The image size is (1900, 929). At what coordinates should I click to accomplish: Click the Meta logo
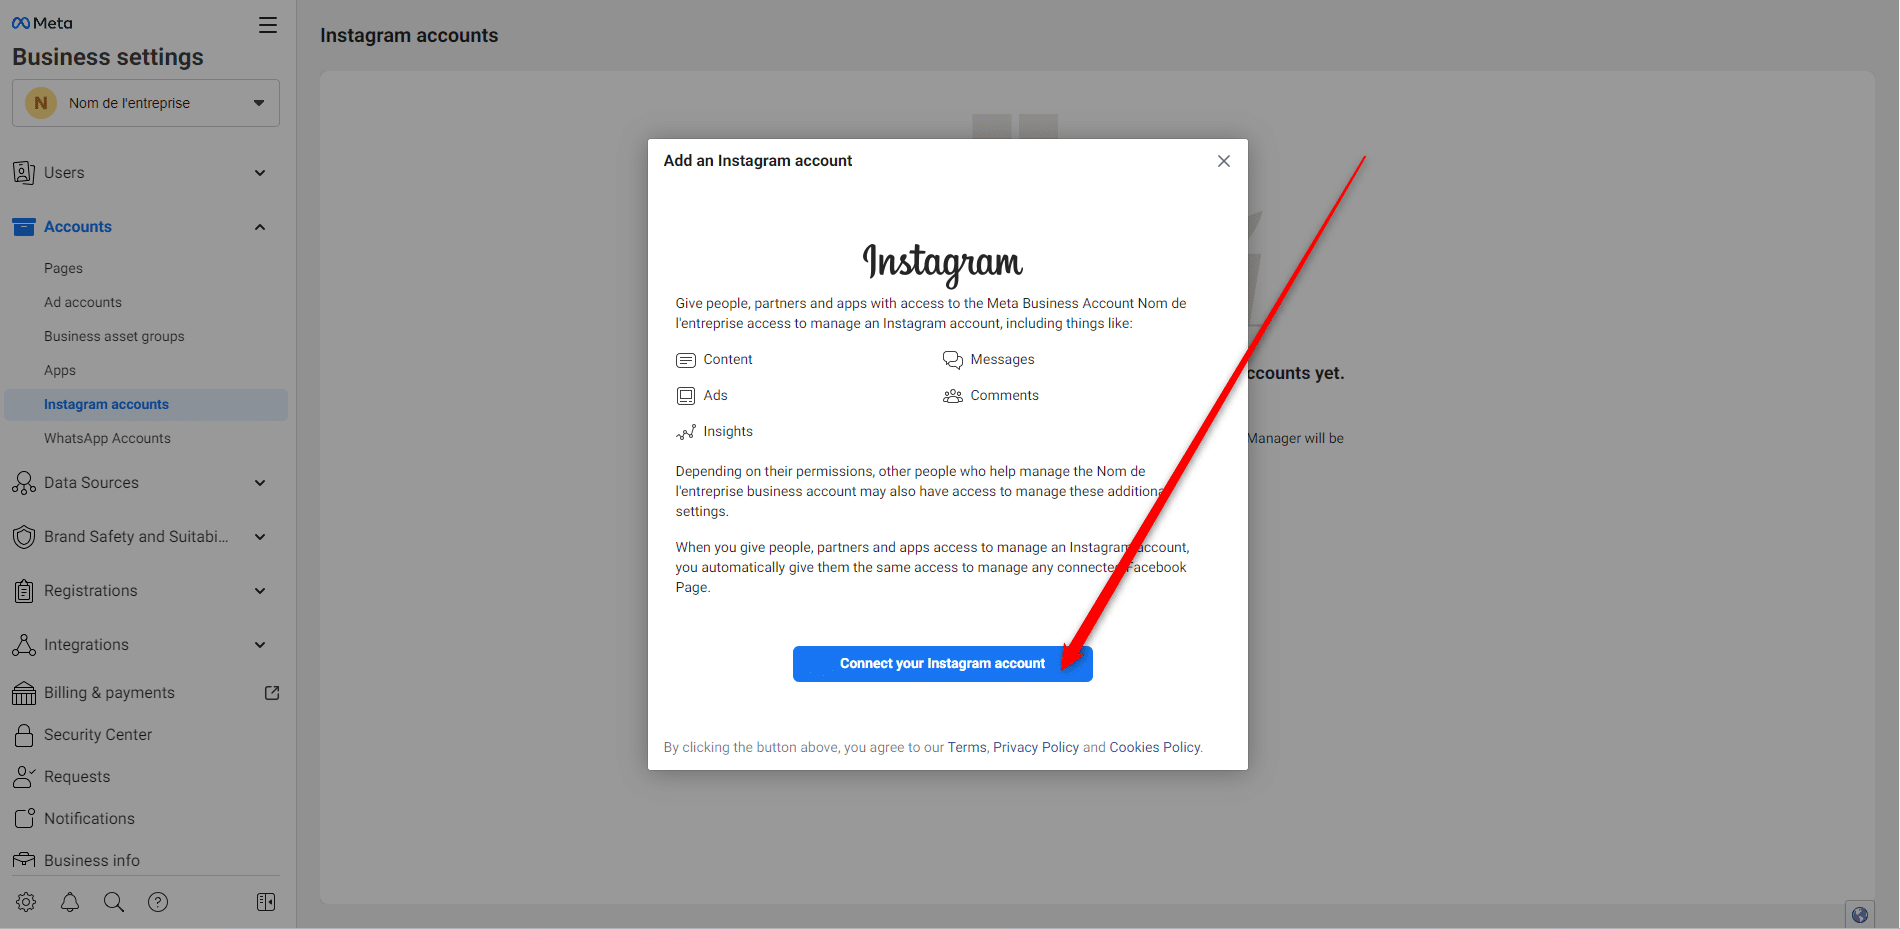[42, 23]
